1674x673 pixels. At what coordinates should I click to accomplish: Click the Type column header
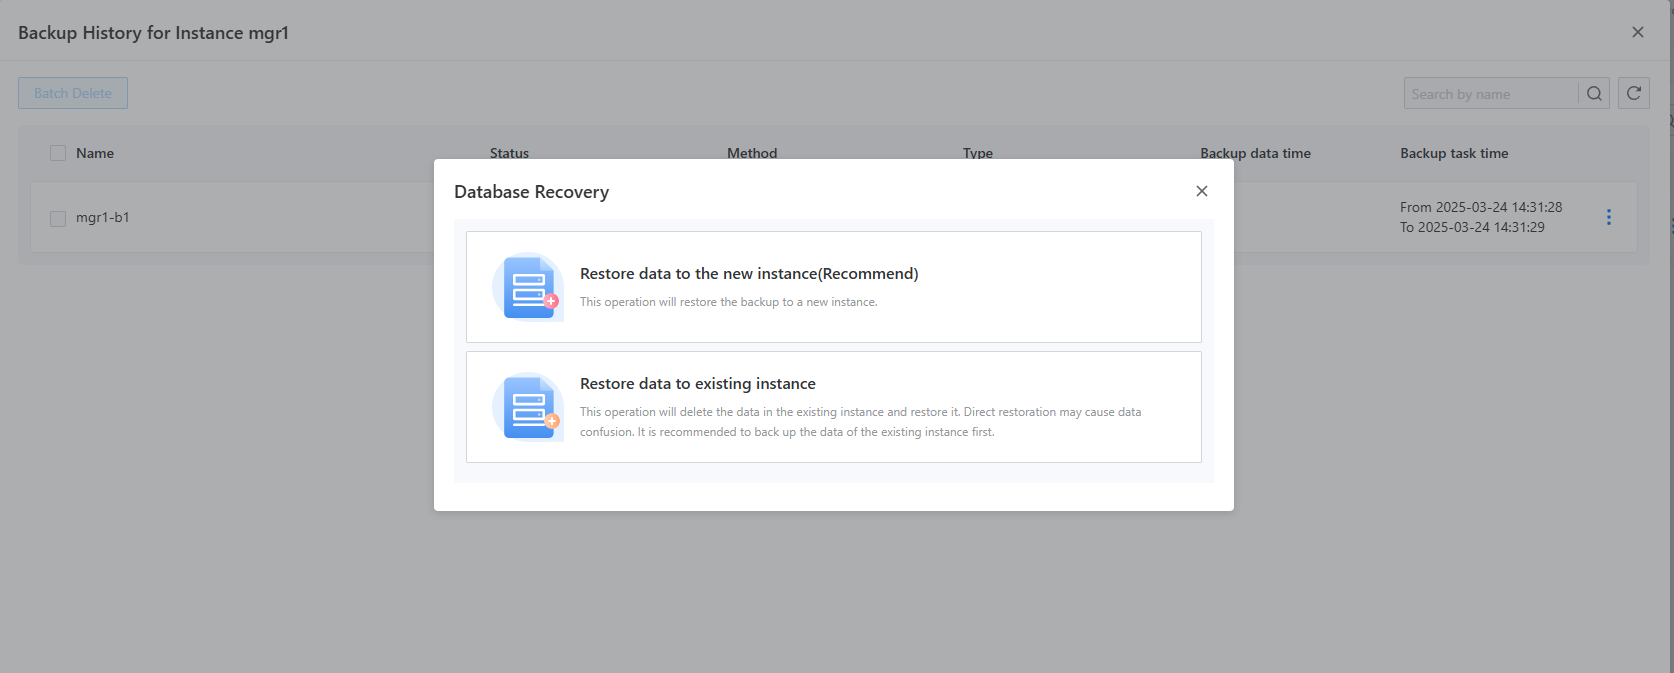[977, 153]
